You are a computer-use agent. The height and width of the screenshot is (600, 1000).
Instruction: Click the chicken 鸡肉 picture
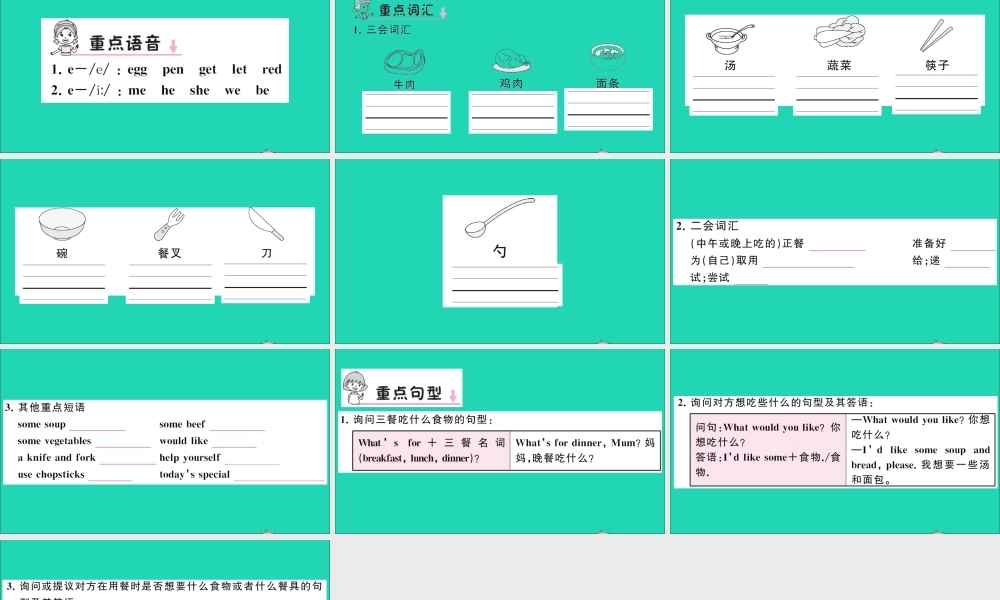click(x=511, y=61)
